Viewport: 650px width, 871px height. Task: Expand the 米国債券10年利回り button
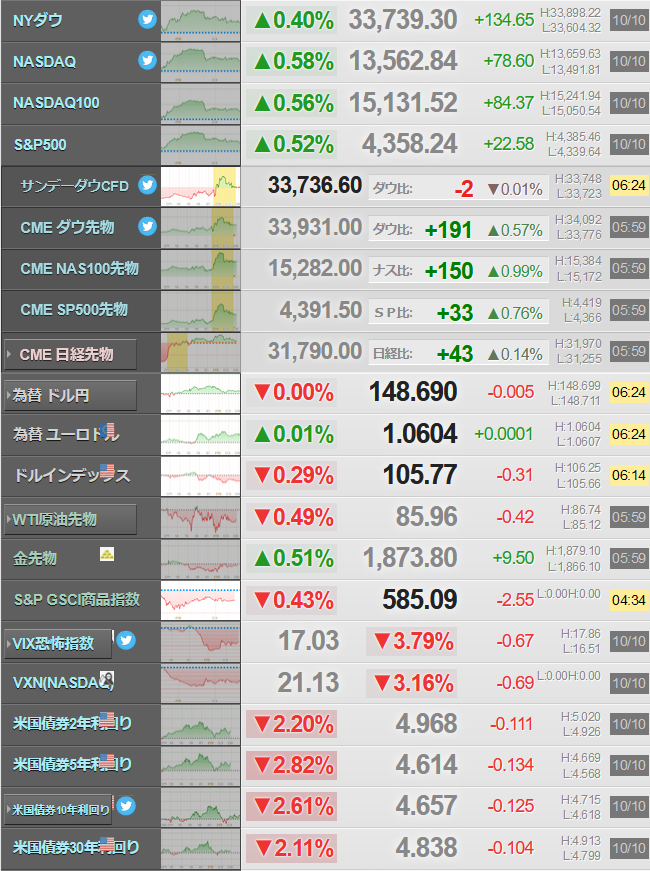pos(58,810)
